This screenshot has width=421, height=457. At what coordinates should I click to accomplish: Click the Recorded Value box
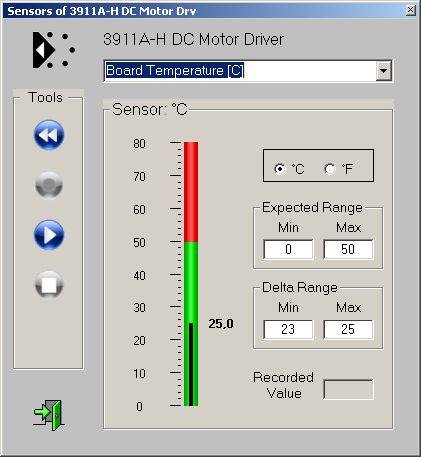tap(348, 389)
